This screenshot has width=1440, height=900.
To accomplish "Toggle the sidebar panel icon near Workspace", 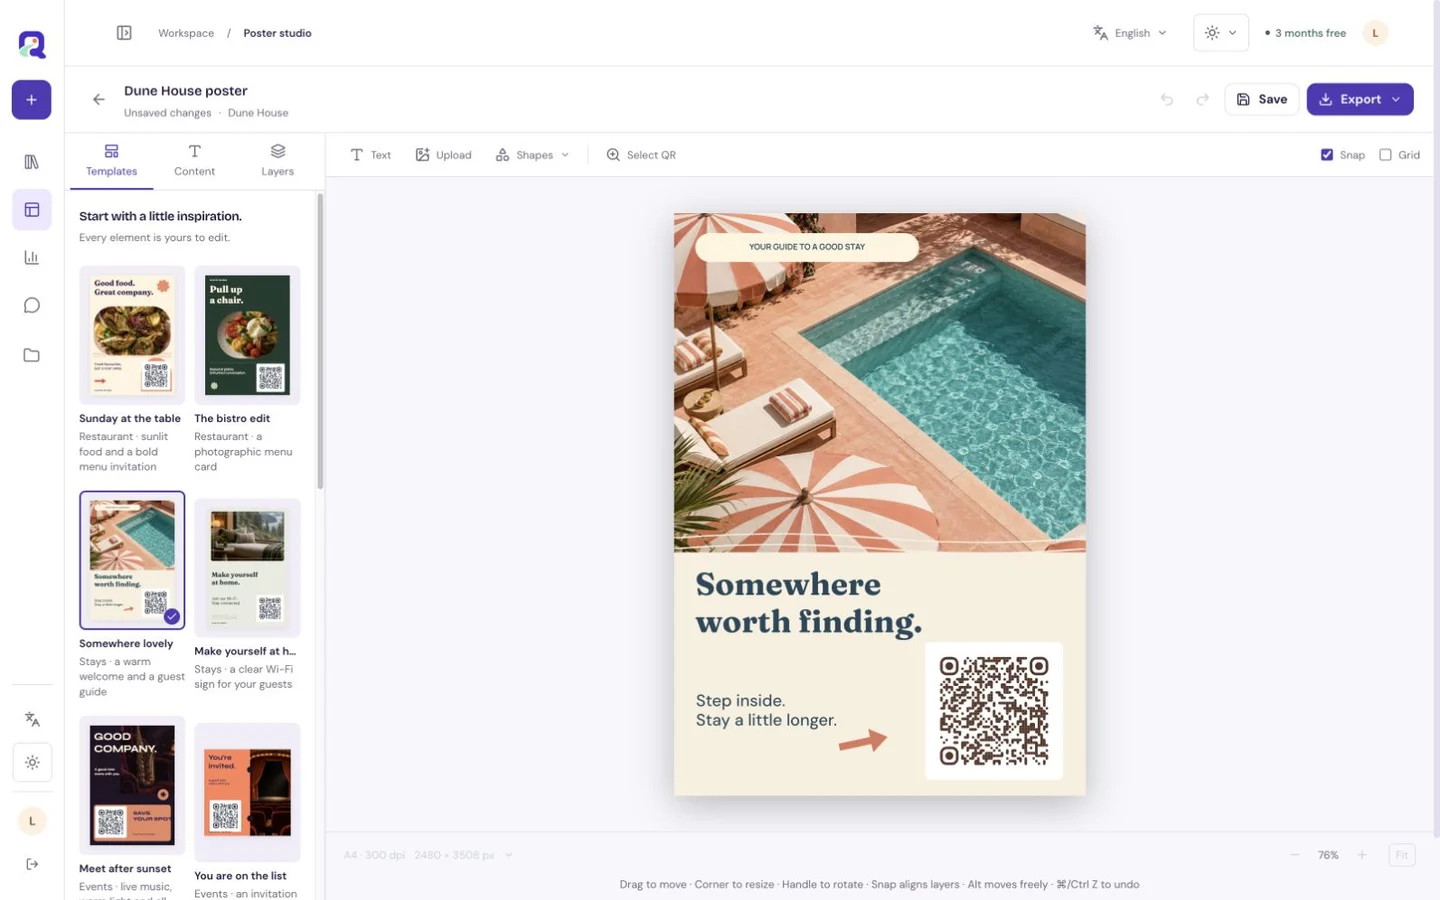I will [x=124, y=33].
